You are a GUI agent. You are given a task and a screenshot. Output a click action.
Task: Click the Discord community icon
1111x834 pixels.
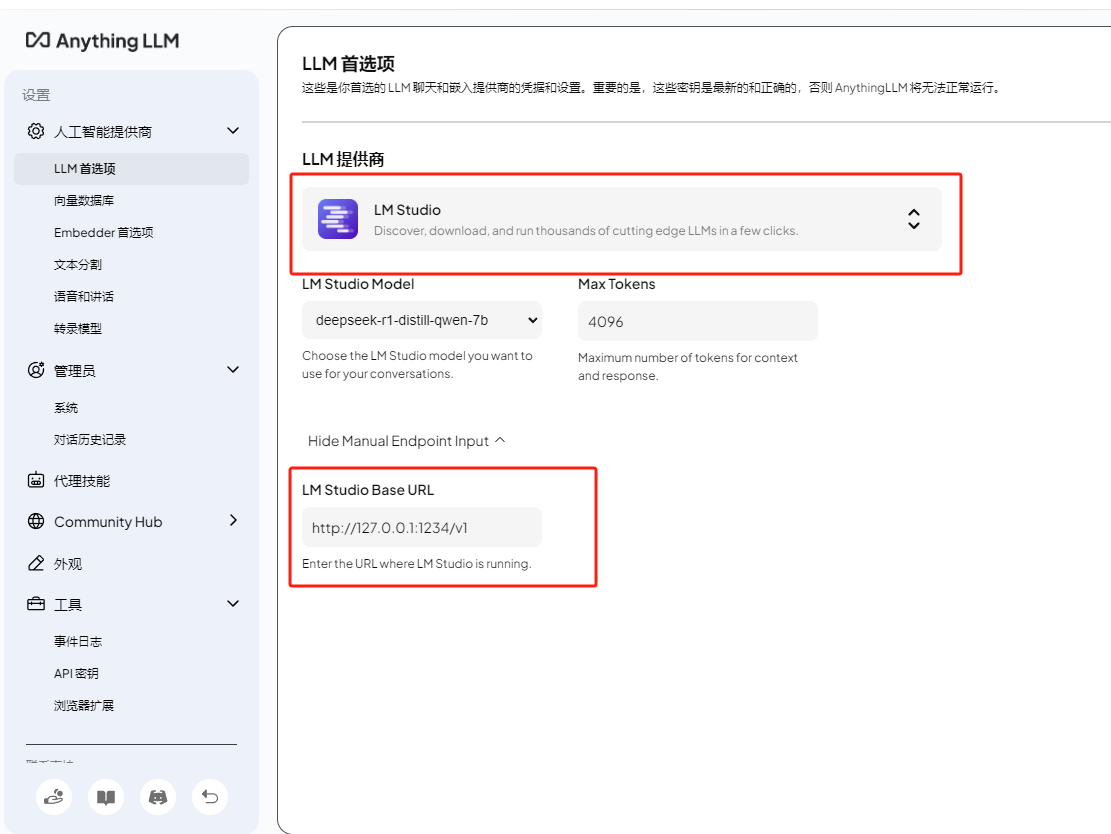(x=157, y=797)
